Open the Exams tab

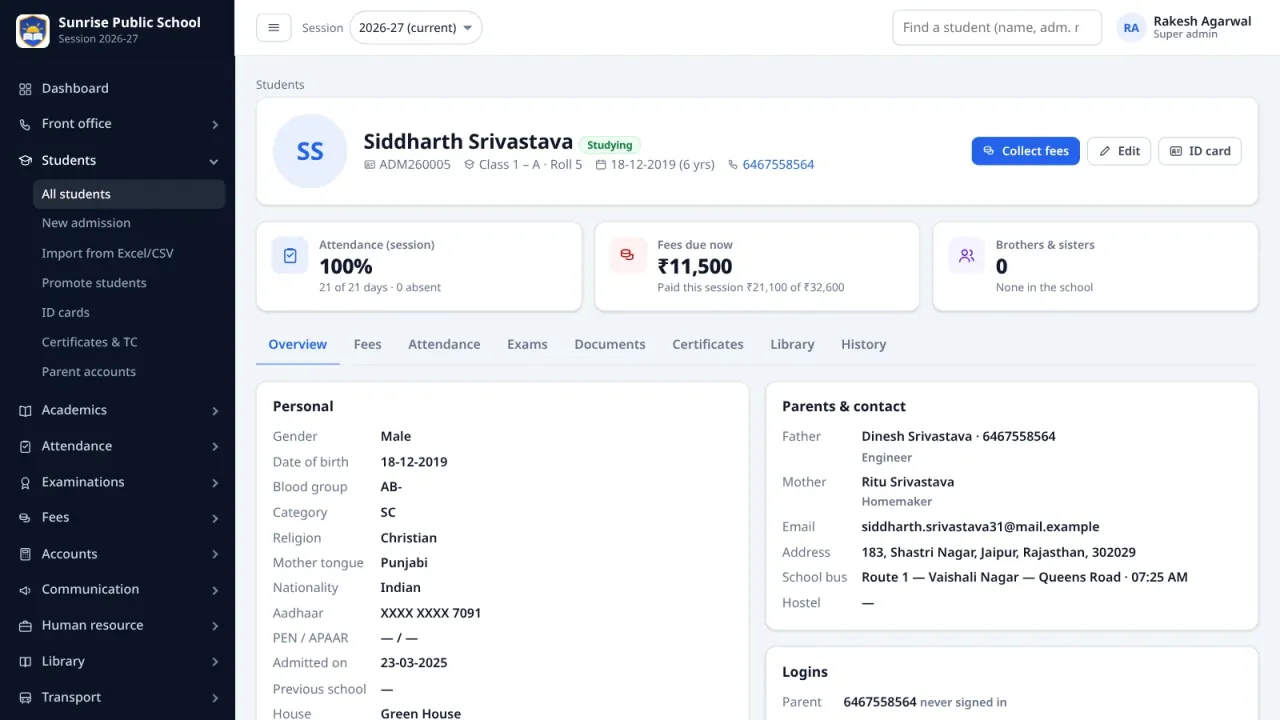pos(527,344)
